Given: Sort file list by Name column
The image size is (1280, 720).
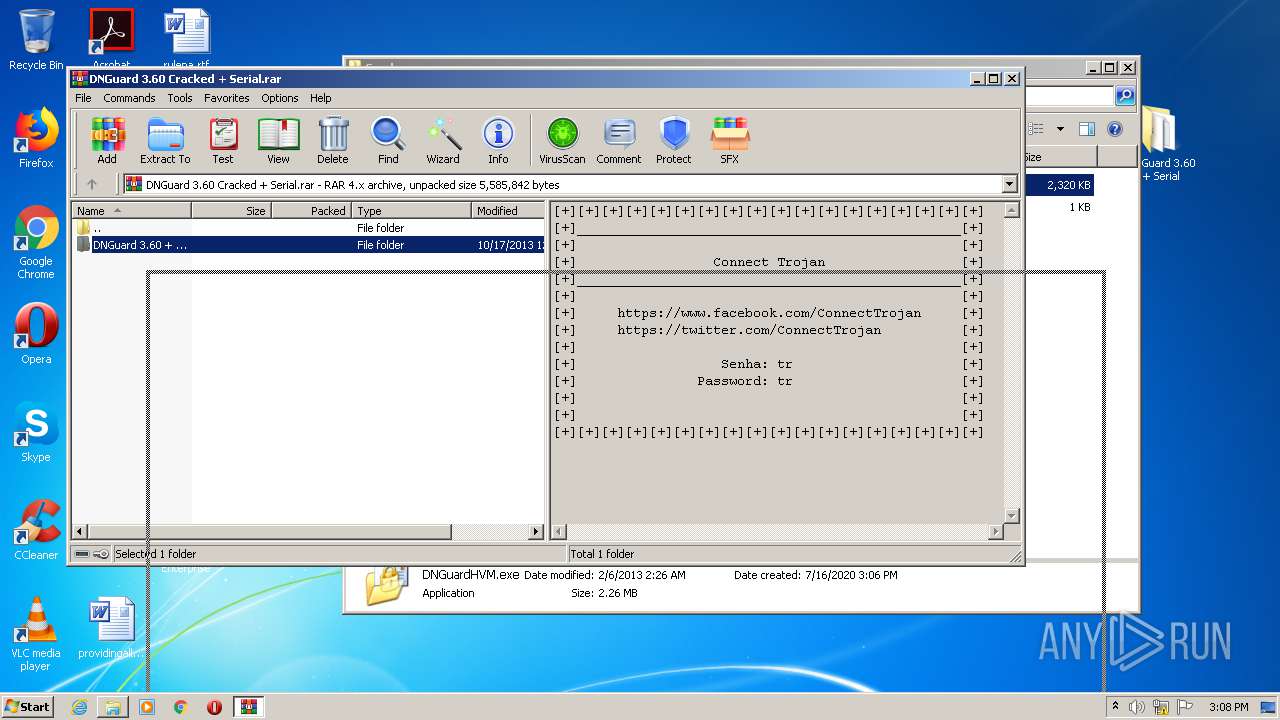Looking at the screenshot, I should click(131, 211).
